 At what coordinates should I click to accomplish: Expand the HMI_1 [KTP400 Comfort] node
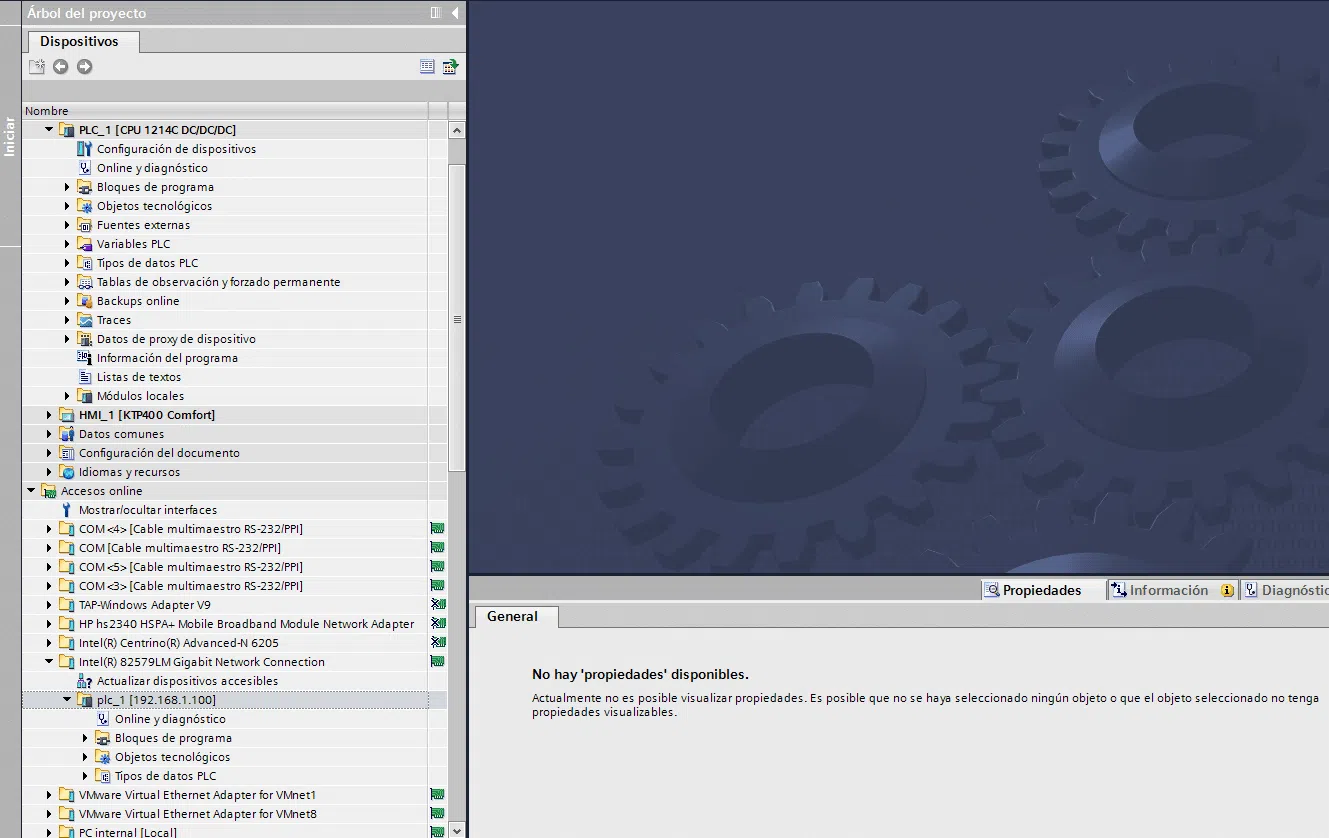point(50,415)
